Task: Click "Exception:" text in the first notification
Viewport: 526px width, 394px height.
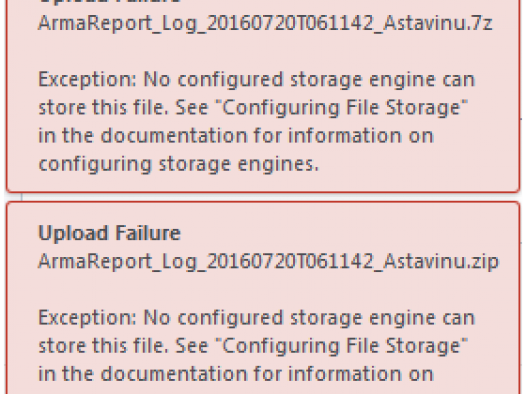Action: tap(88, 80)
